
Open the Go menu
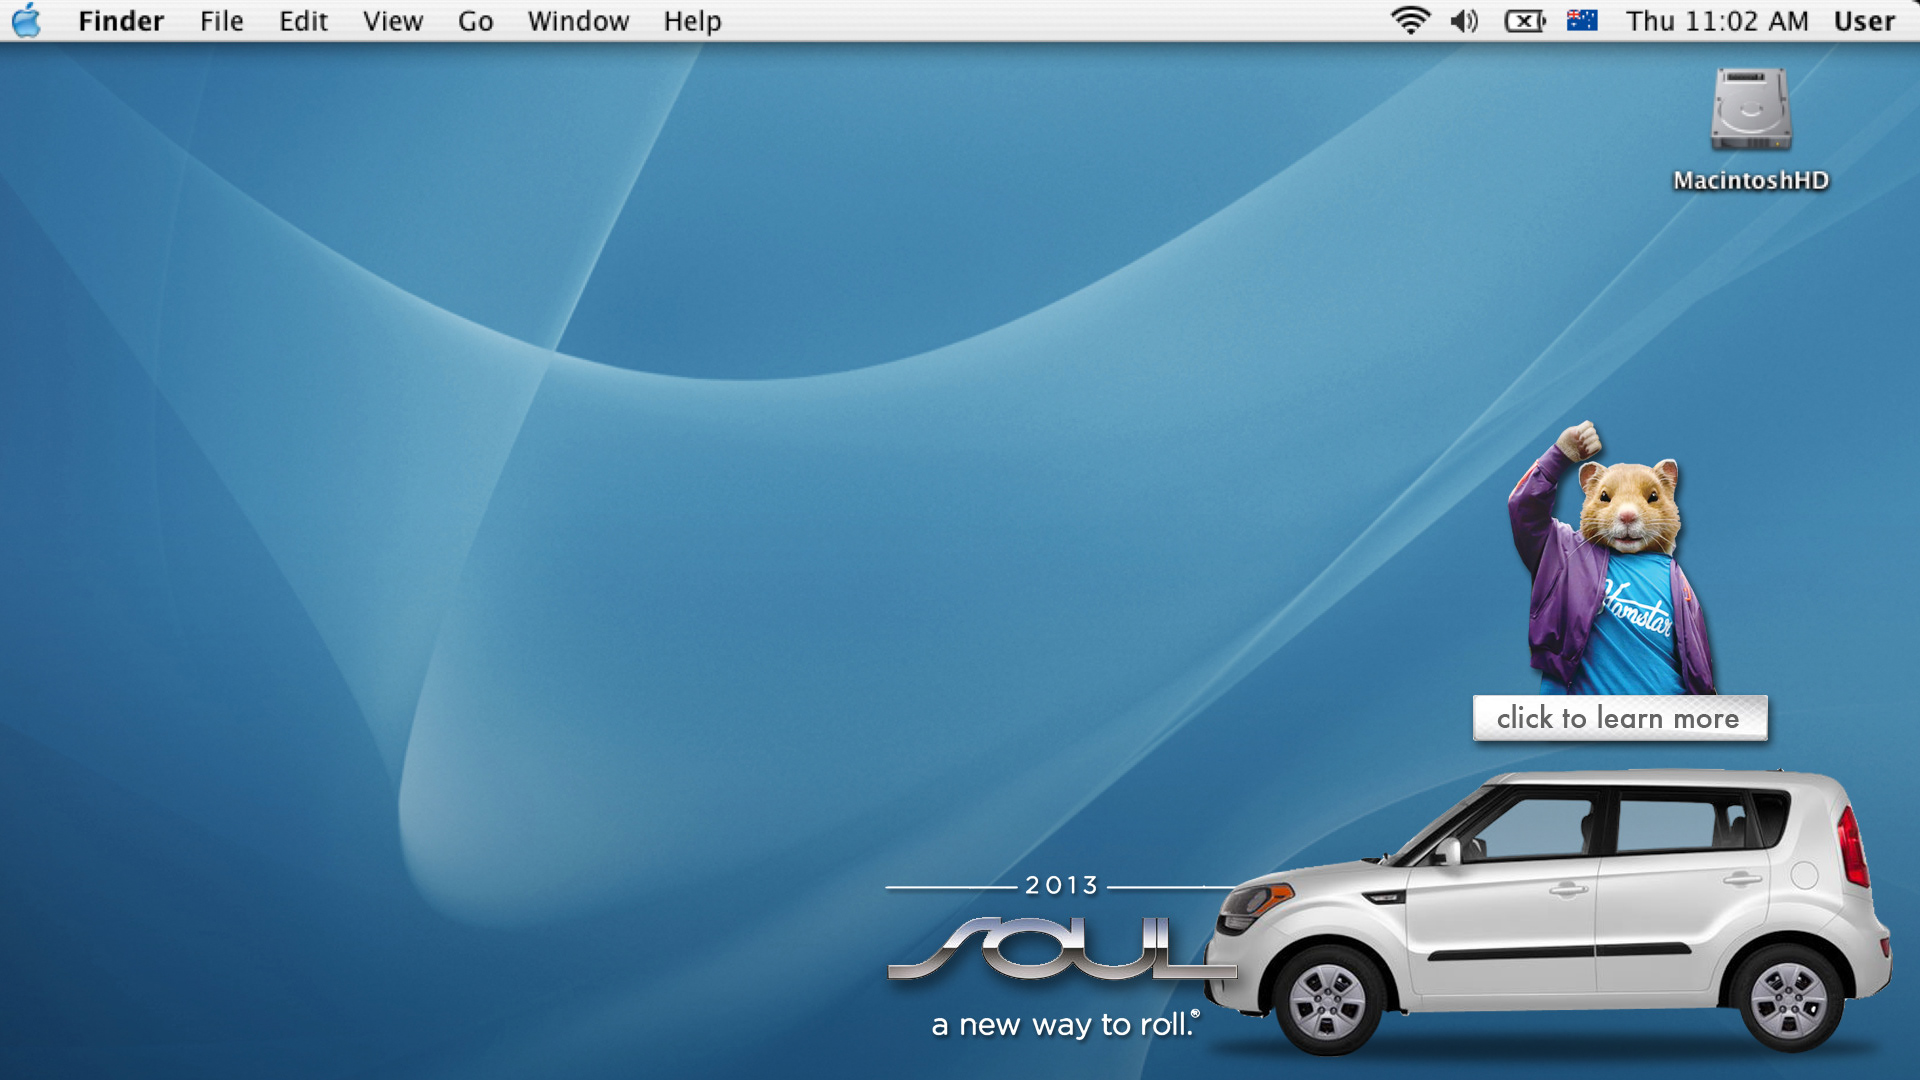[x=476, y=21]
